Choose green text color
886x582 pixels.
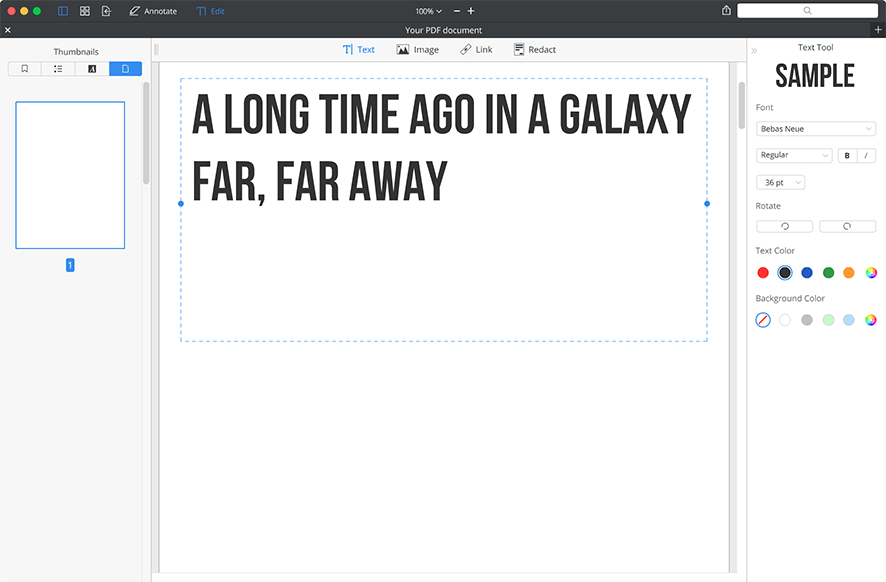(828, 273)
